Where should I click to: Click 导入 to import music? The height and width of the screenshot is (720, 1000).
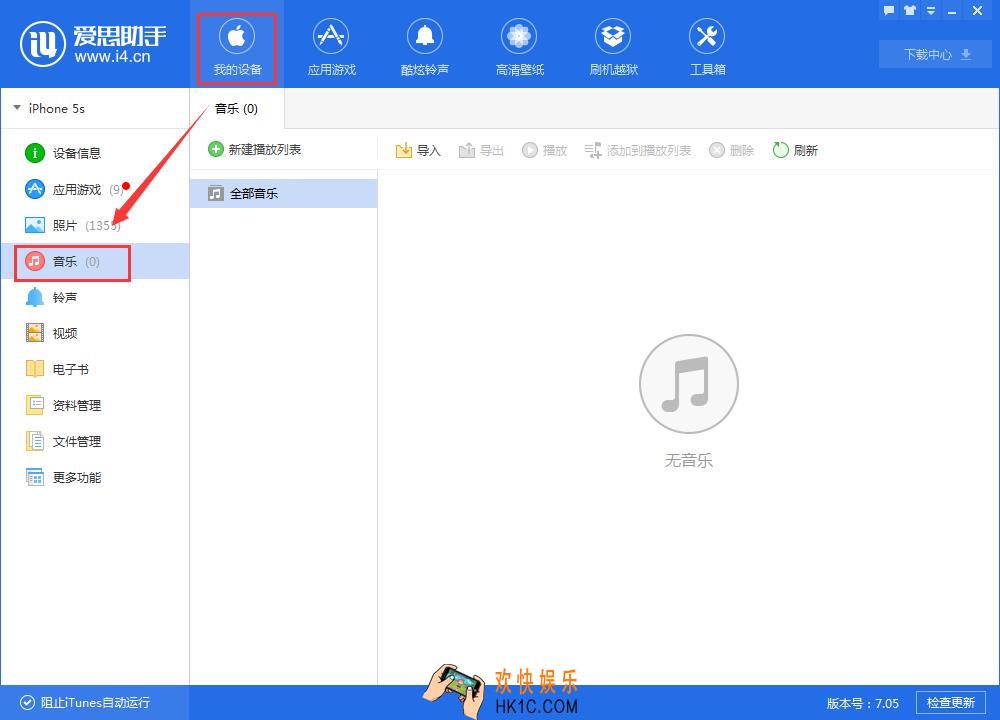point(418,151)
